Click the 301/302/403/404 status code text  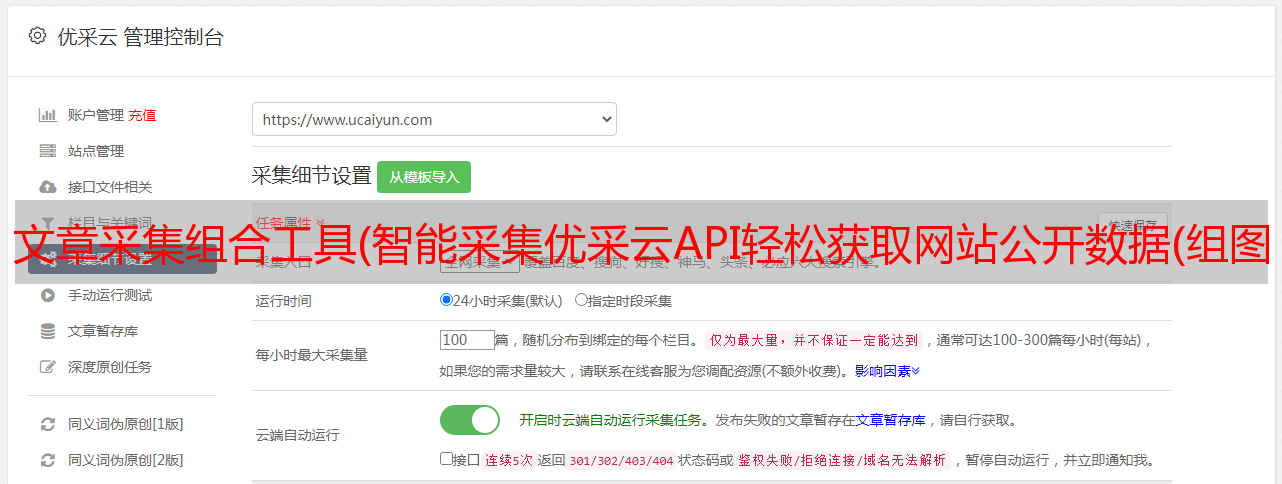click(x=620, y=460)
